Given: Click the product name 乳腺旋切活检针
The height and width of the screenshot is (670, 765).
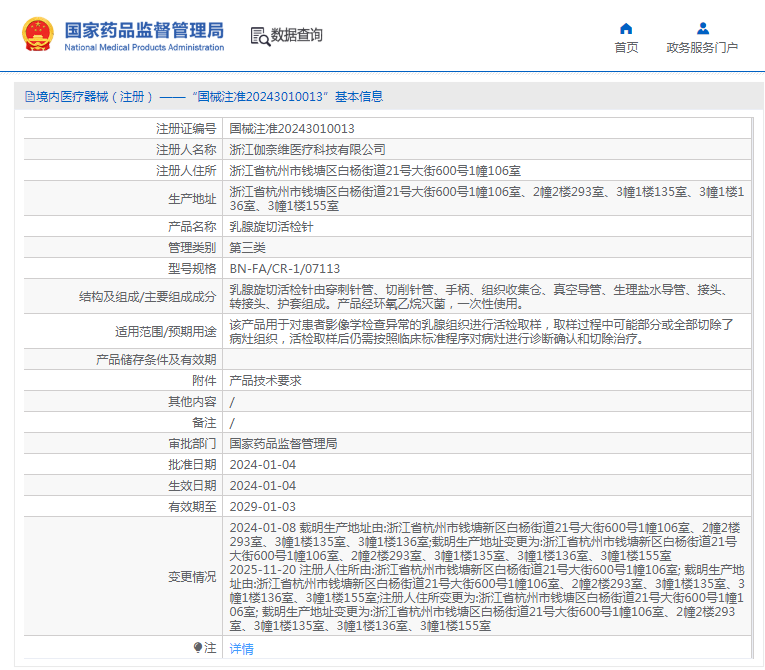Looking at the screenshot, I should coord(271,226).
